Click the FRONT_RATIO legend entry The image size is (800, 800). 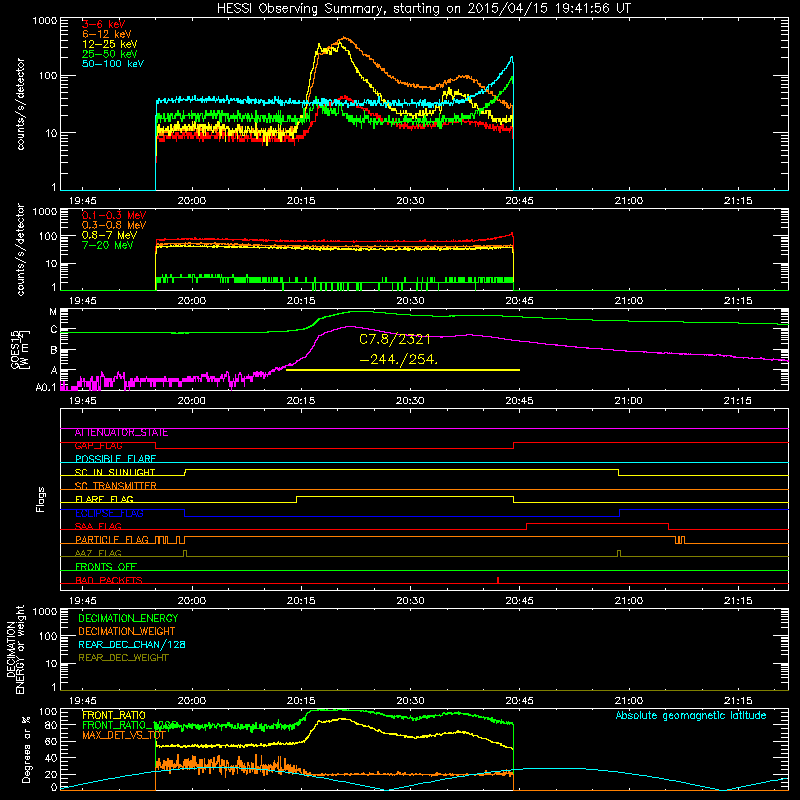(x=114, y=715)
